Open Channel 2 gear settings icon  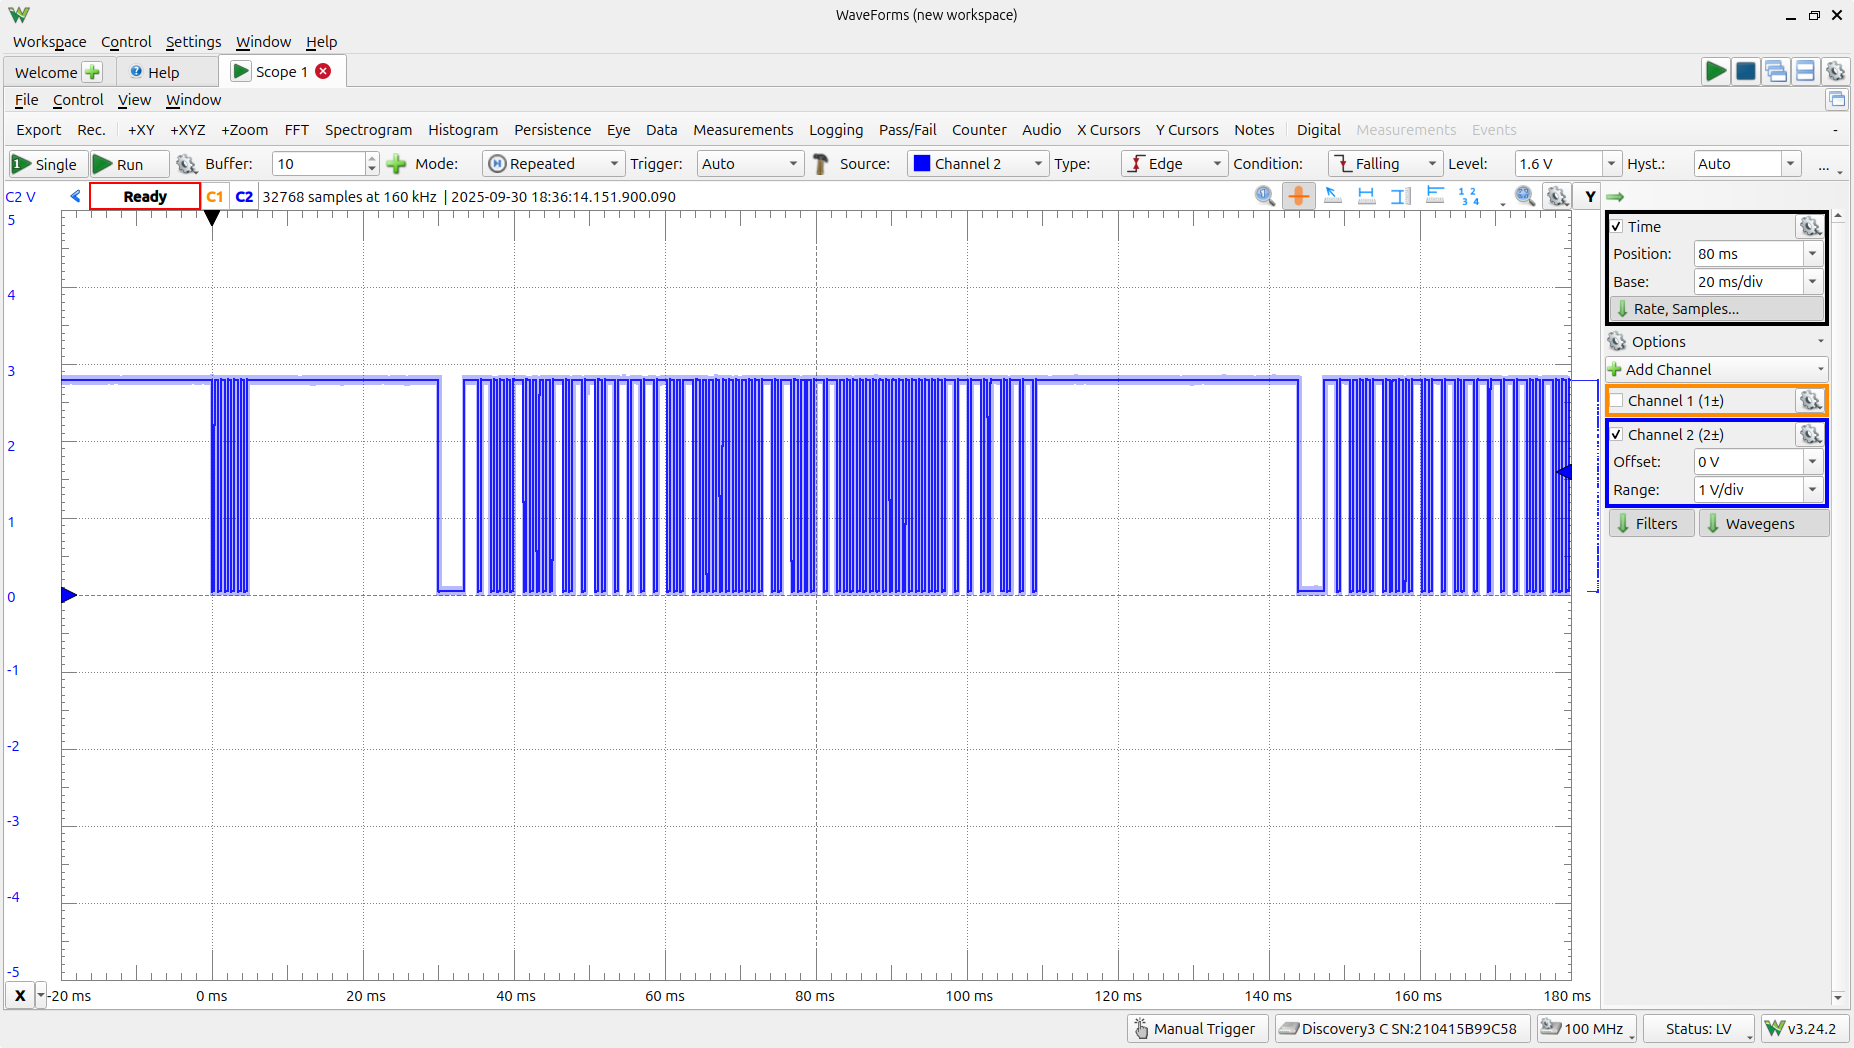pyautogui.click(x=1810, y=434)
